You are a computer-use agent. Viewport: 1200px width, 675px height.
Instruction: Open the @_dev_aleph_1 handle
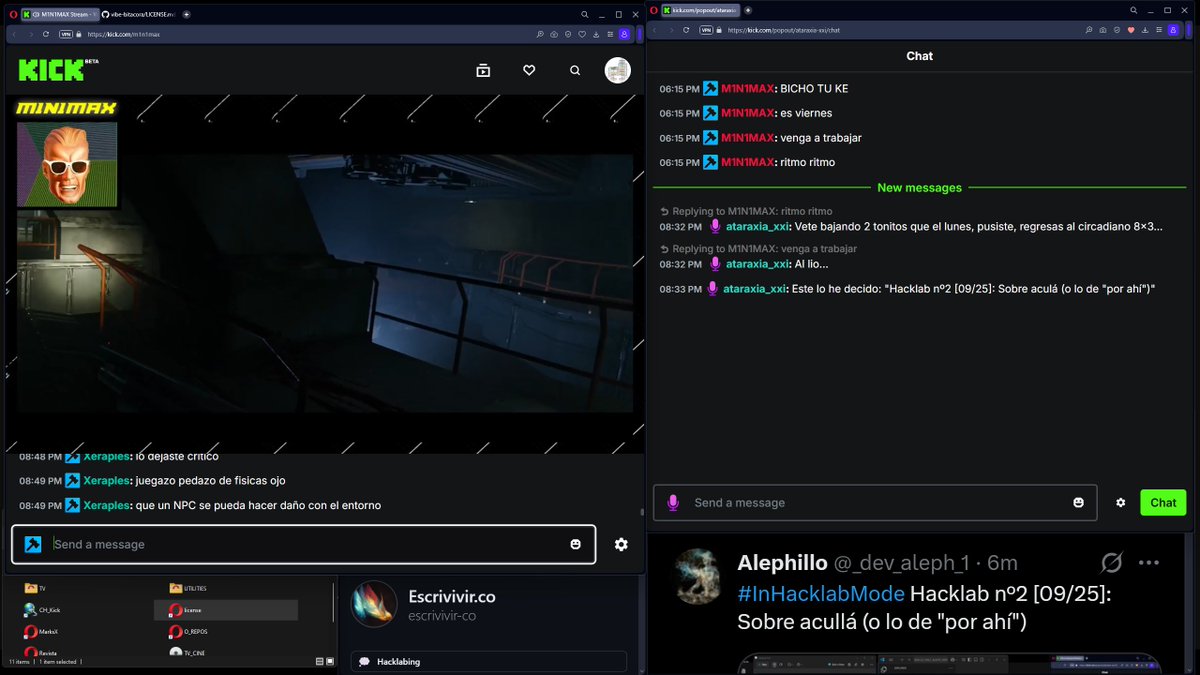click(901, 564)
